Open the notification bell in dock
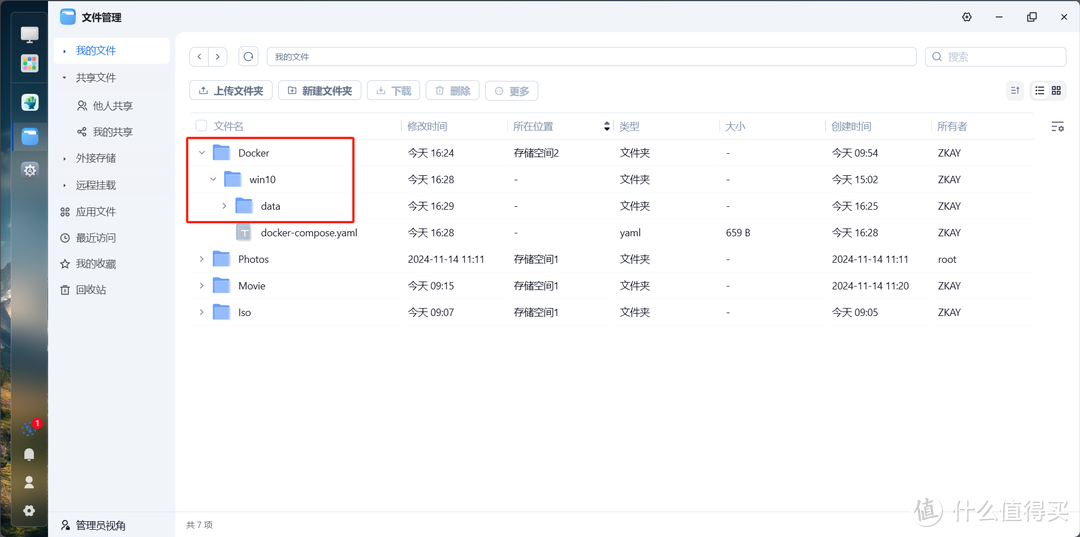 (29, 454)
